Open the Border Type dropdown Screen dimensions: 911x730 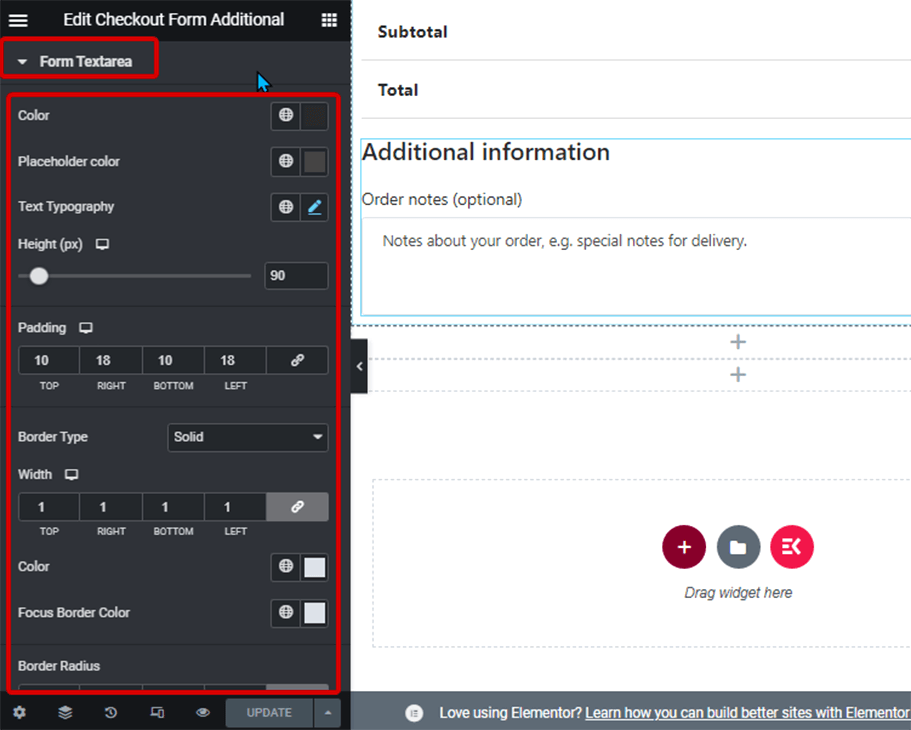[248, 437]
